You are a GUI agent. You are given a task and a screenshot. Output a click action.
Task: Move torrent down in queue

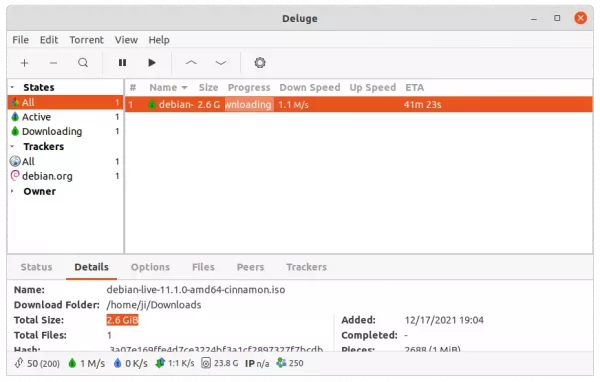click(221, 63)
